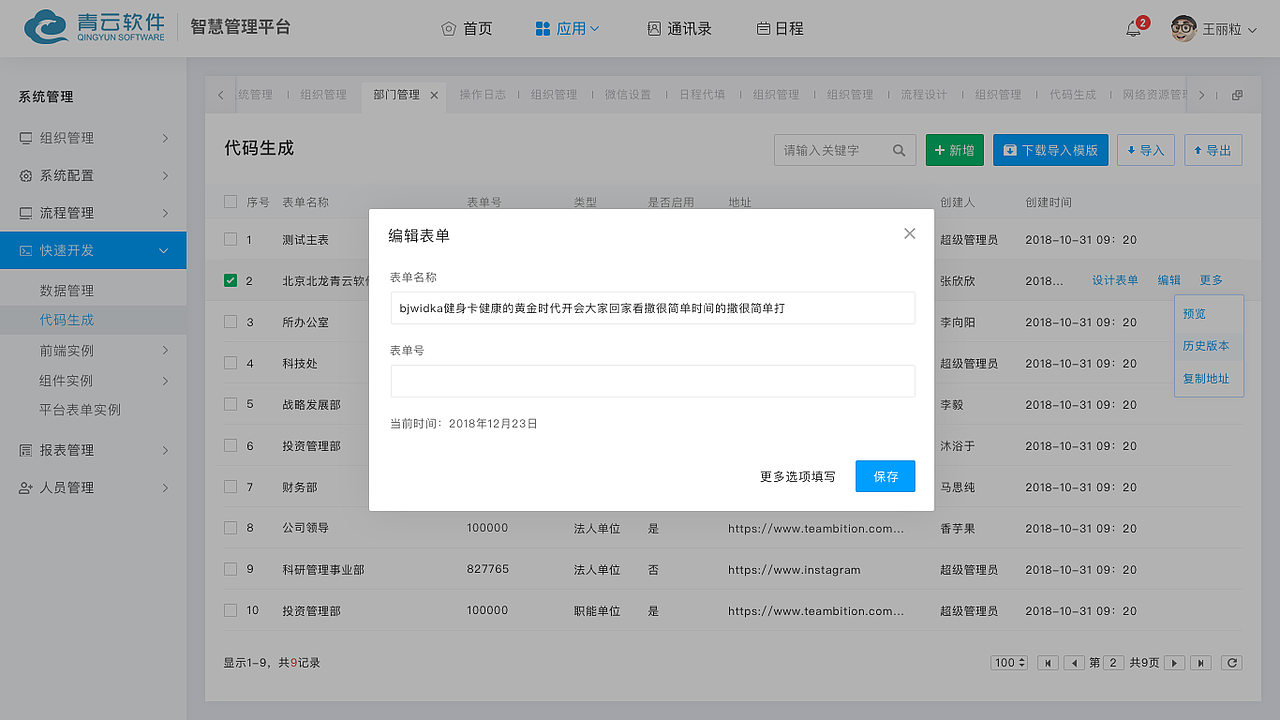Switch to the 微信设置 tab
The height and width of the screenshot is (720, 1280).
point(627,95)
